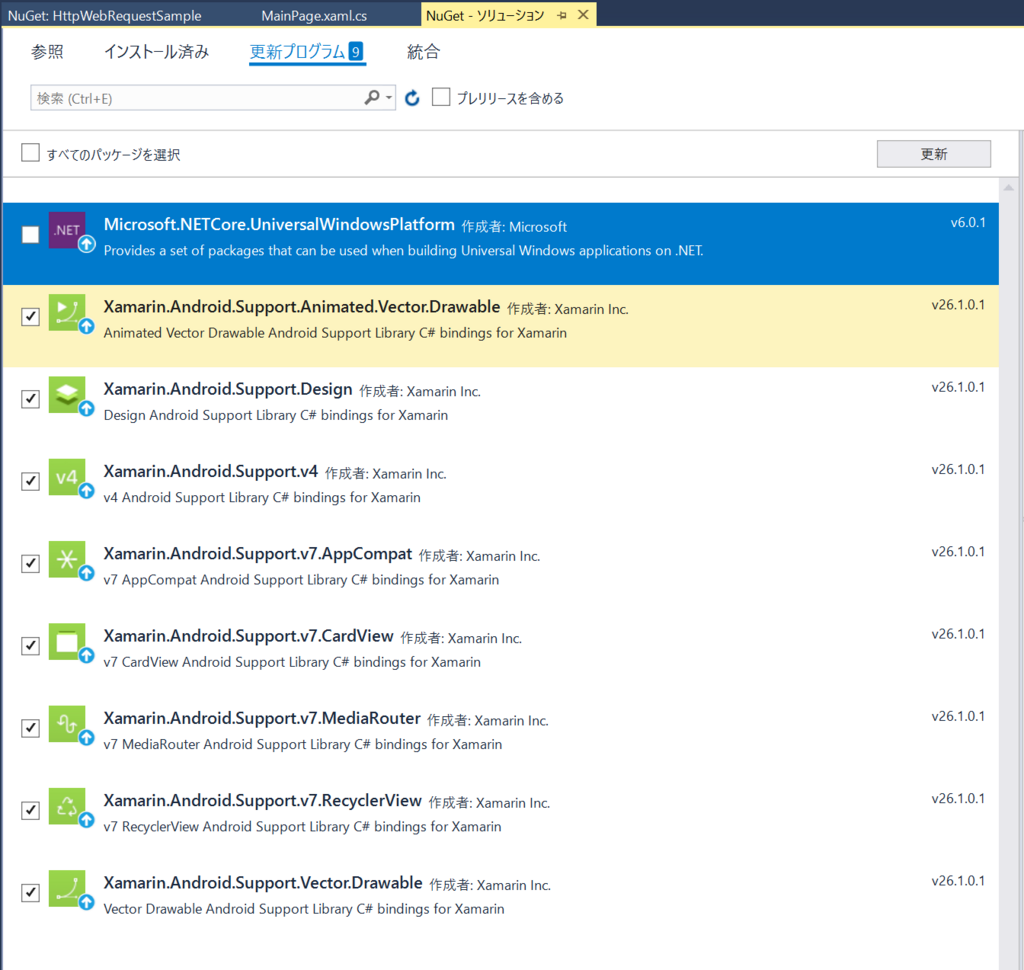This screenshot has width=1024, height=970.
Task: Select the 更新プログラム tab
Action: pos(307,52)
